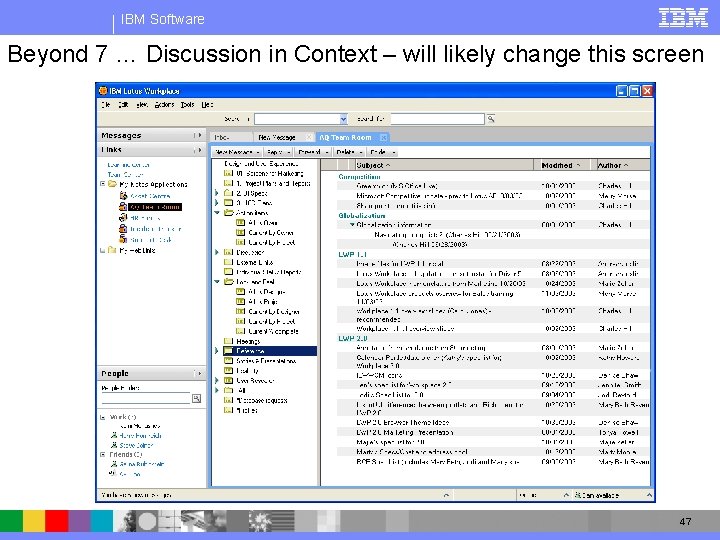
Task: Click the lock icon of highlighted My Team Room entry
Action: click(123, 207)
